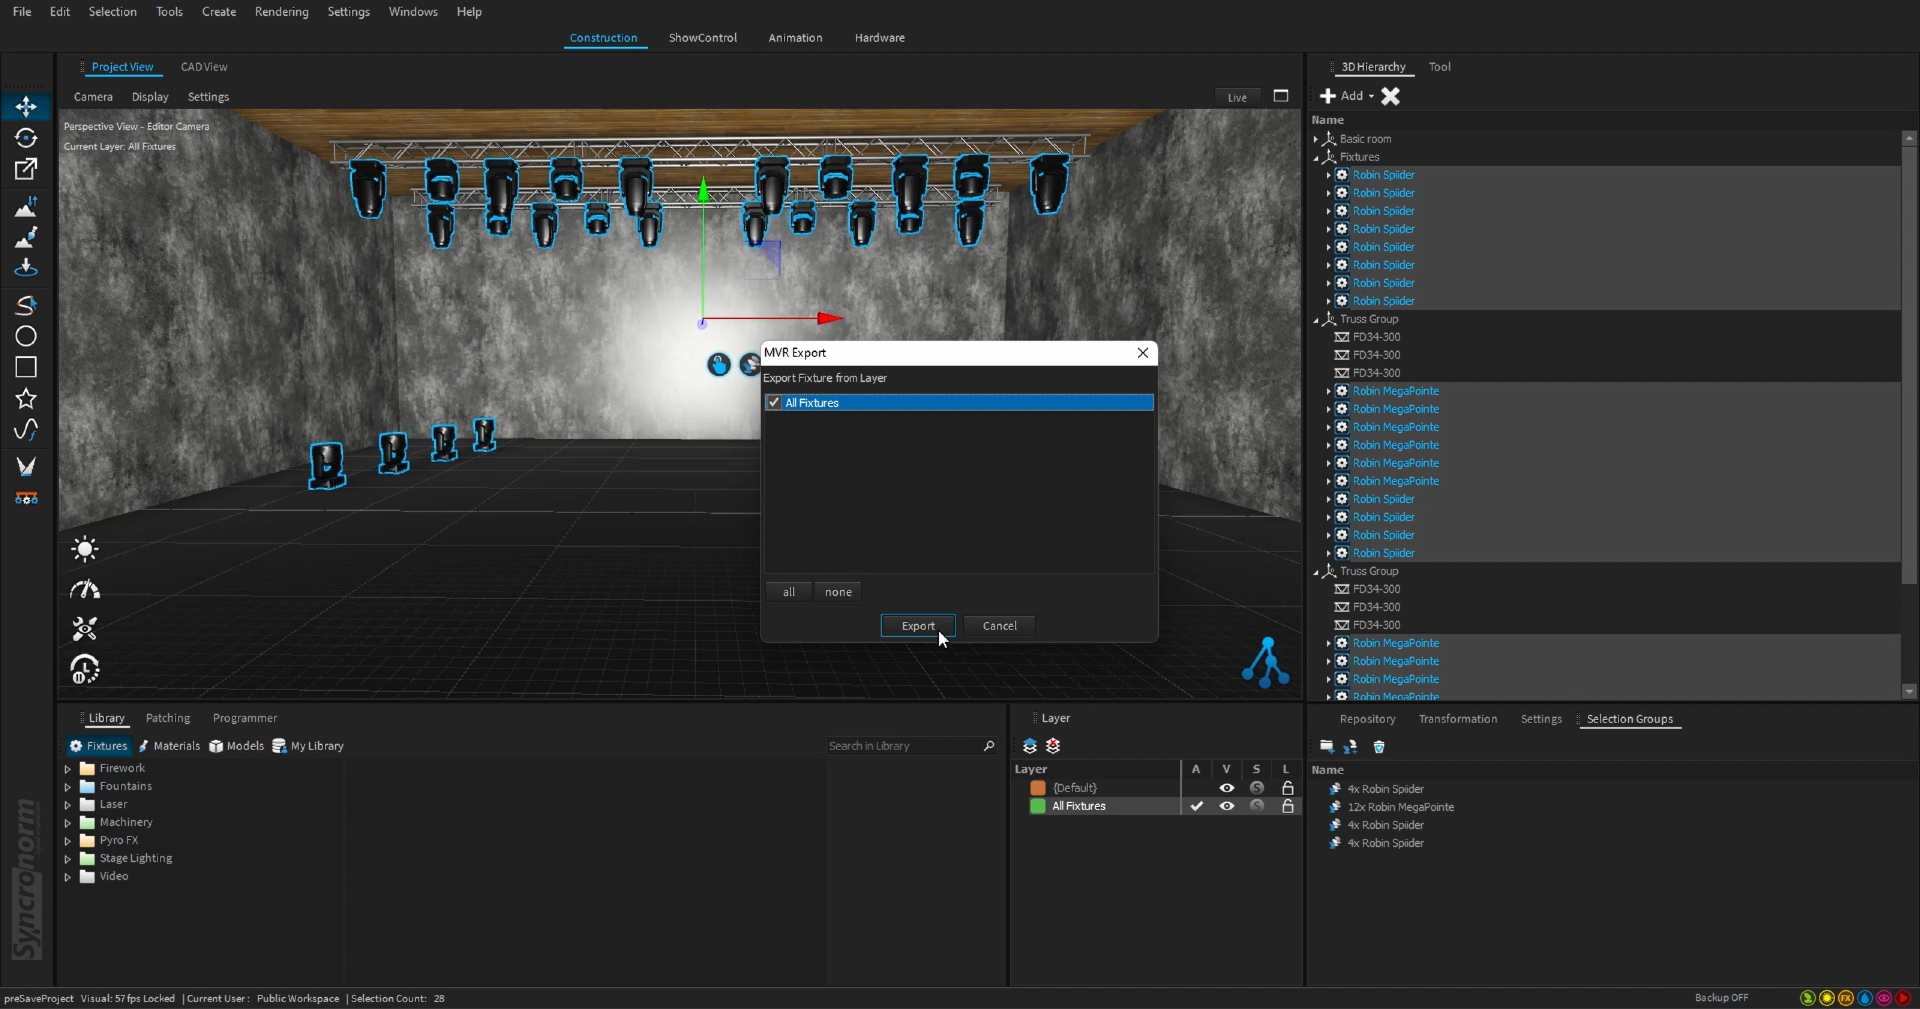Viewport: 1920px width, 1009px height.
Task: Click the trash icon in Selection Groups
Action: pyautogui.click(x=1379, y=747)
